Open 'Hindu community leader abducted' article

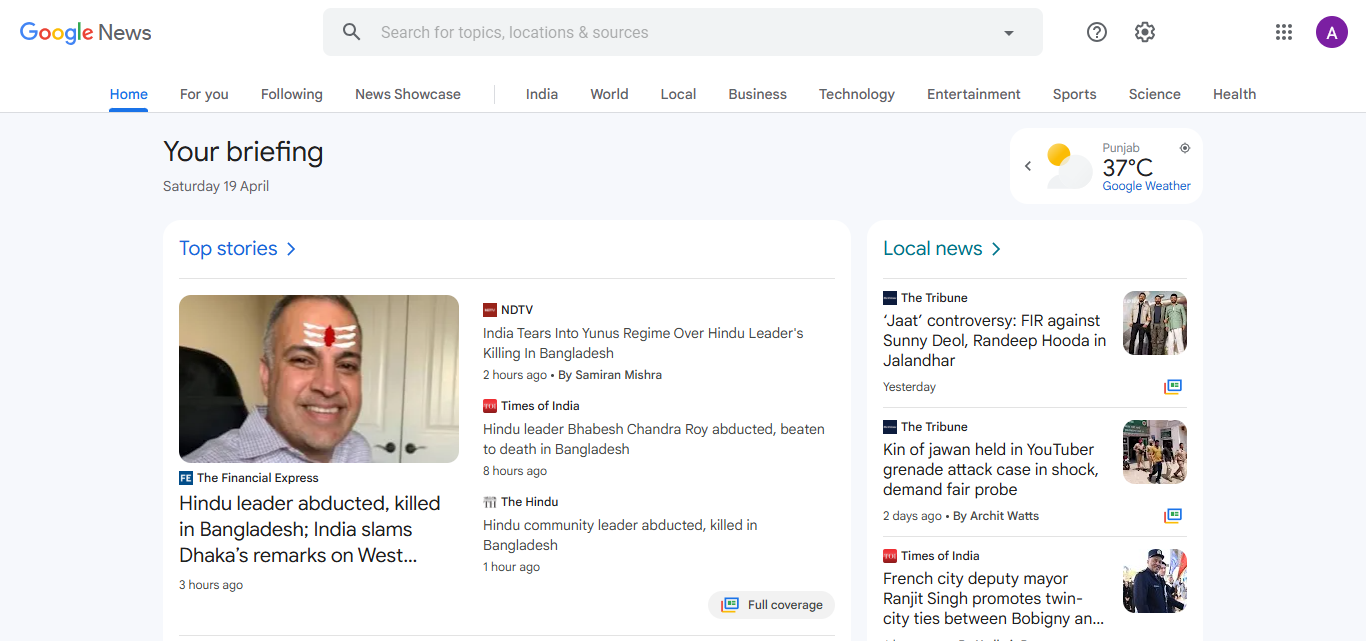pos(620,535)
